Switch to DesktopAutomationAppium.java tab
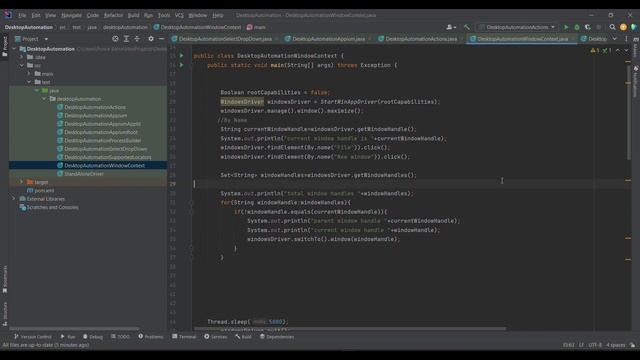This screenshot has height=360, width=640. (x=328, y=39)
